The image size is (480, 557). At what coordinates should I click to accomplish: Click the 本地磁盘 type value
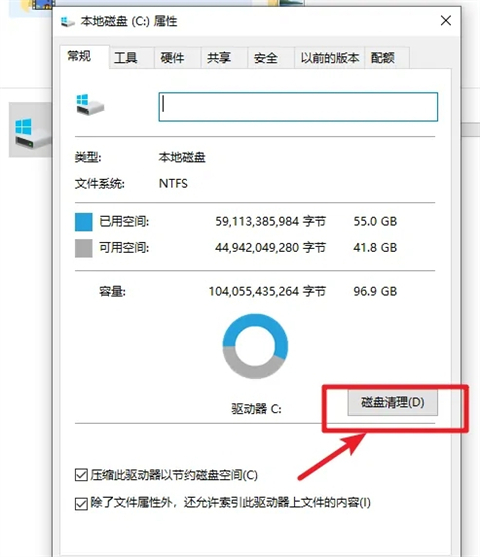(x=182, y=157)
